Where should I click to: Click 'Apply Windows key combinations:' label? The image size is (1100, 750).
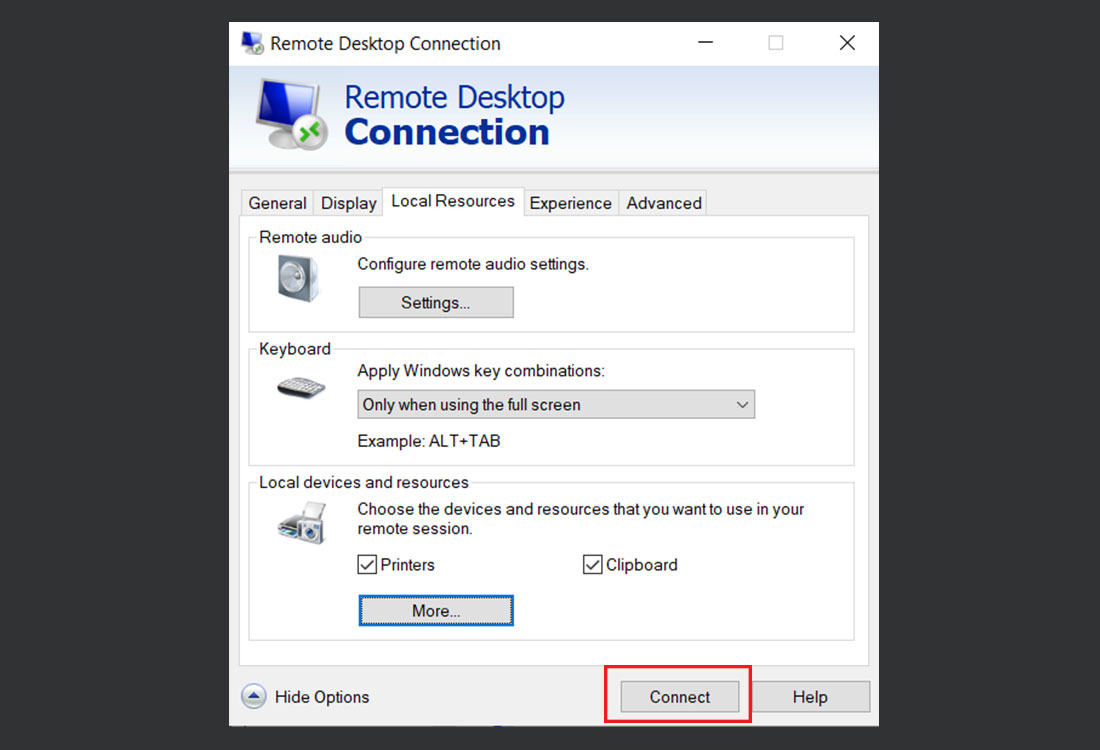(x=481, y=371)
